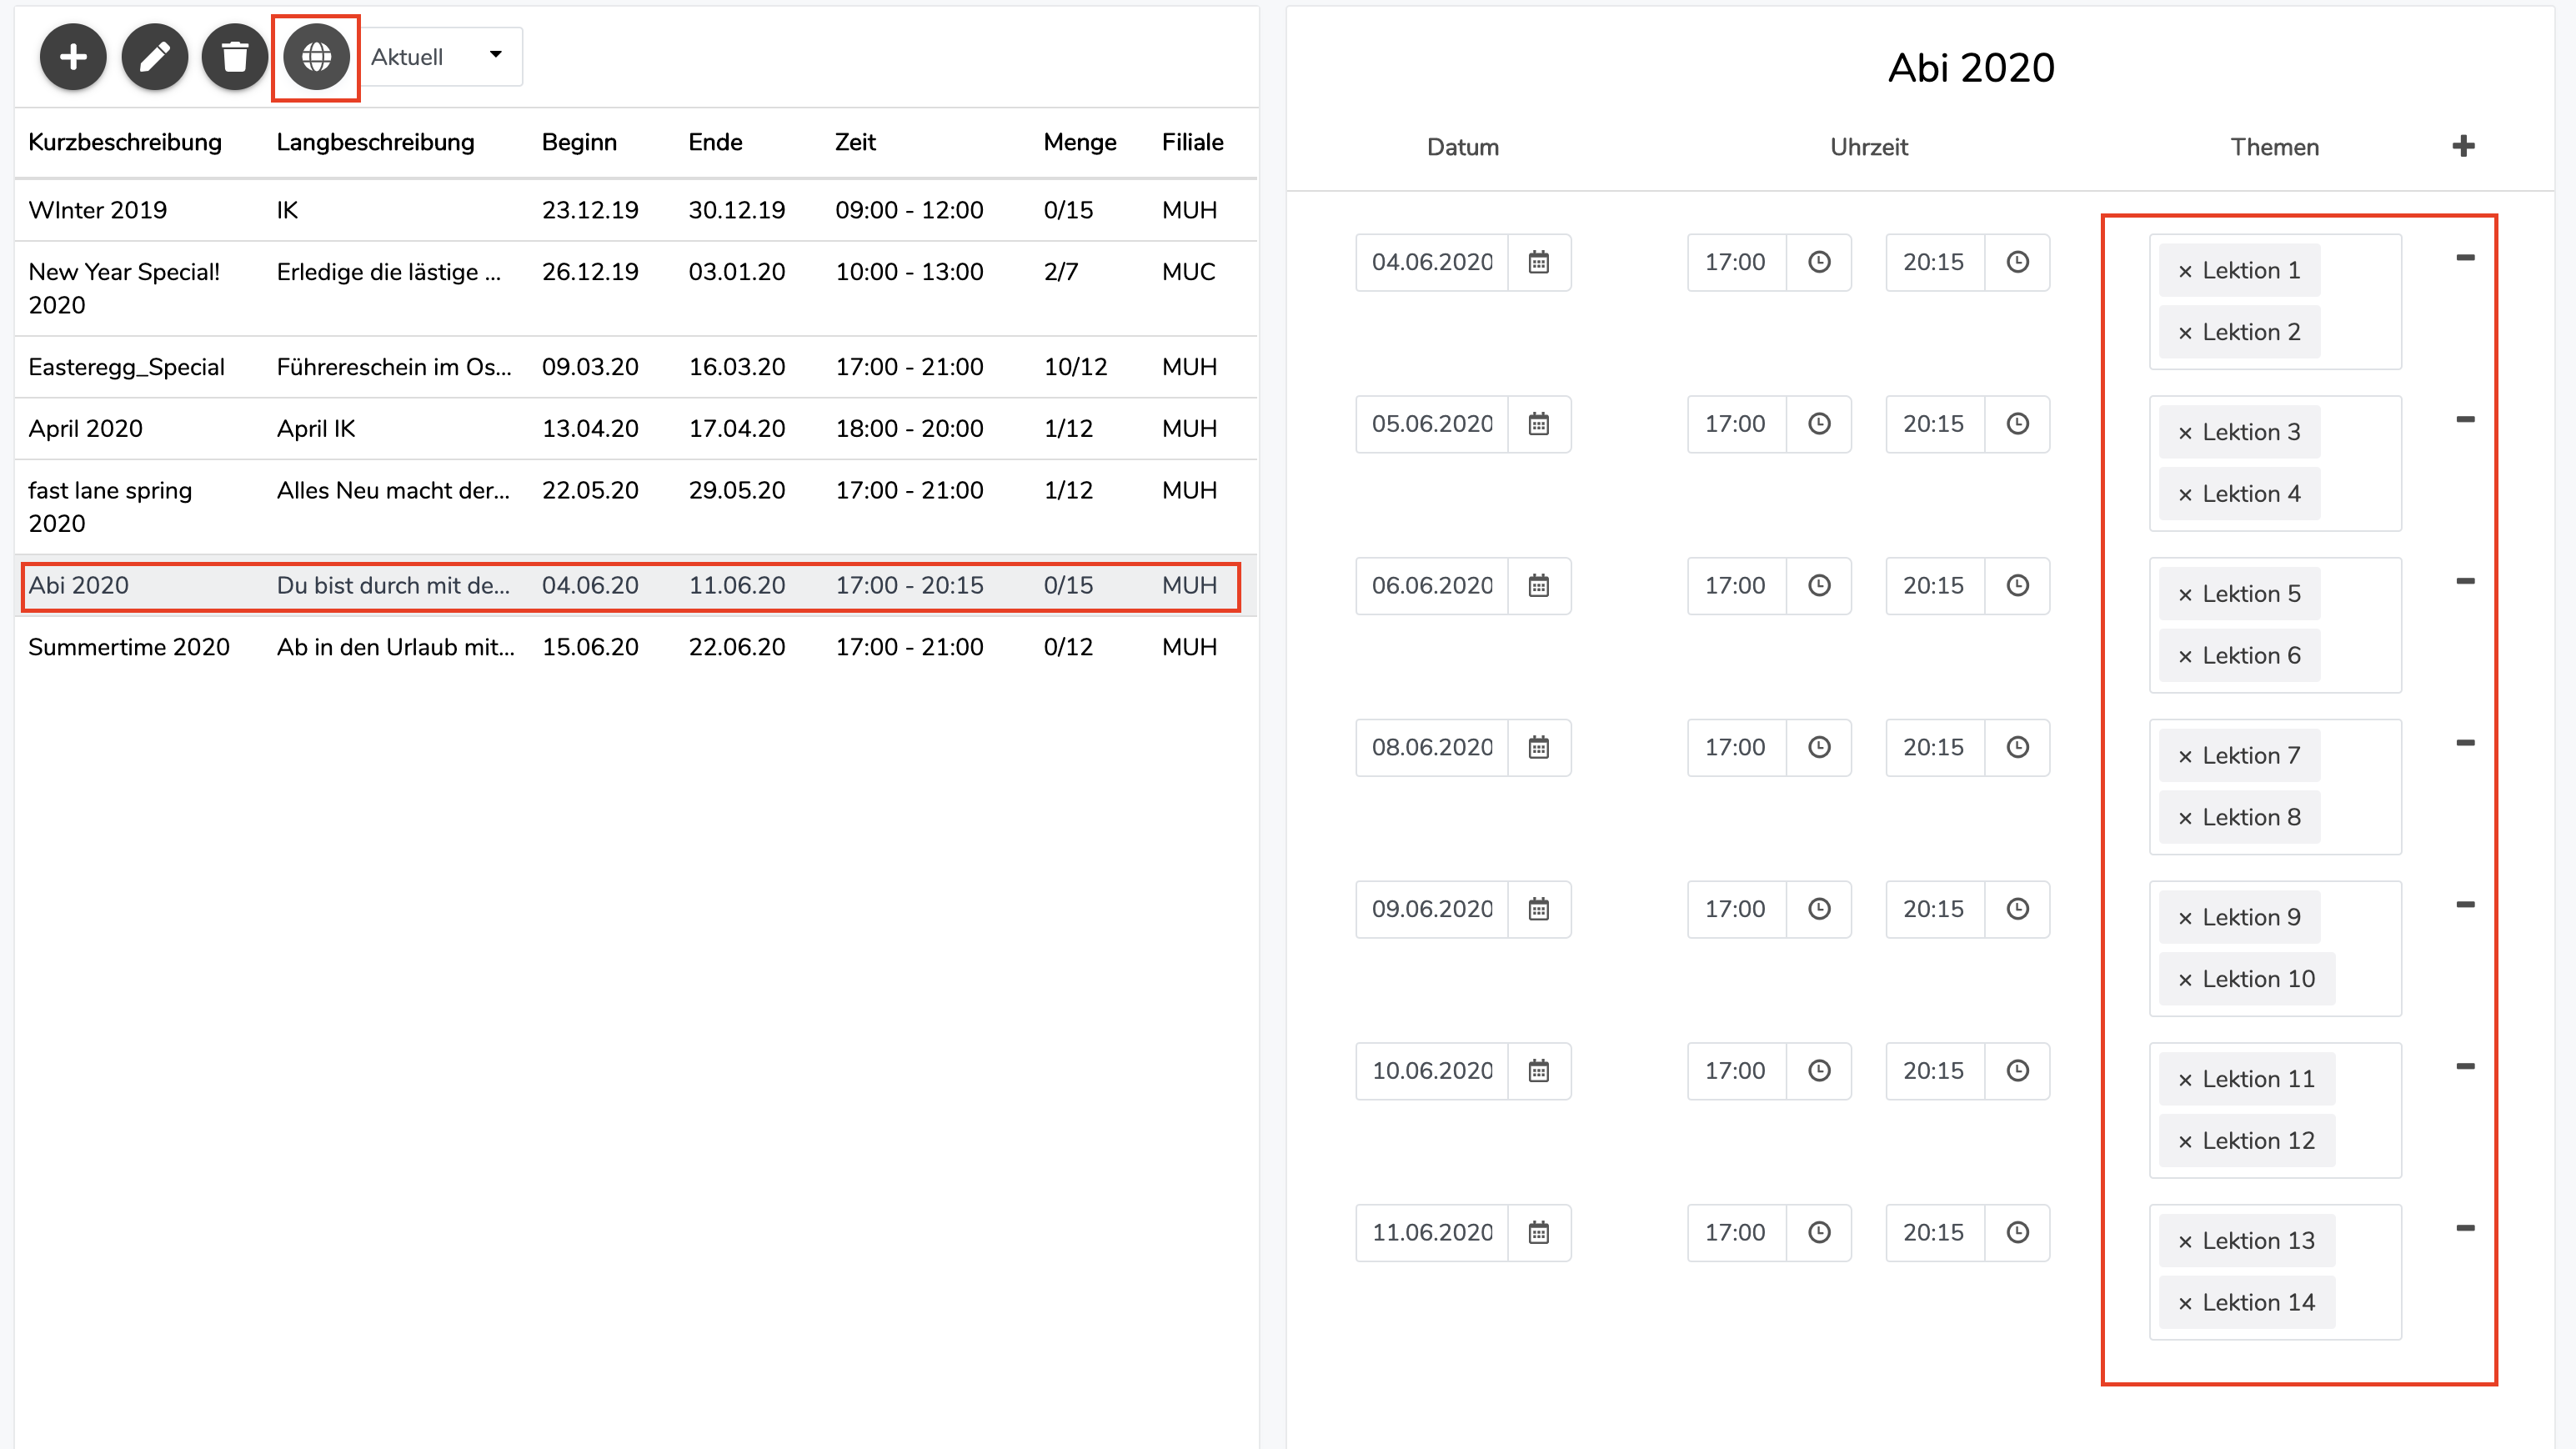Click the trash delete button
Image resolution: width=2576 pixels, height=1449 pixels.
[235, 57]
